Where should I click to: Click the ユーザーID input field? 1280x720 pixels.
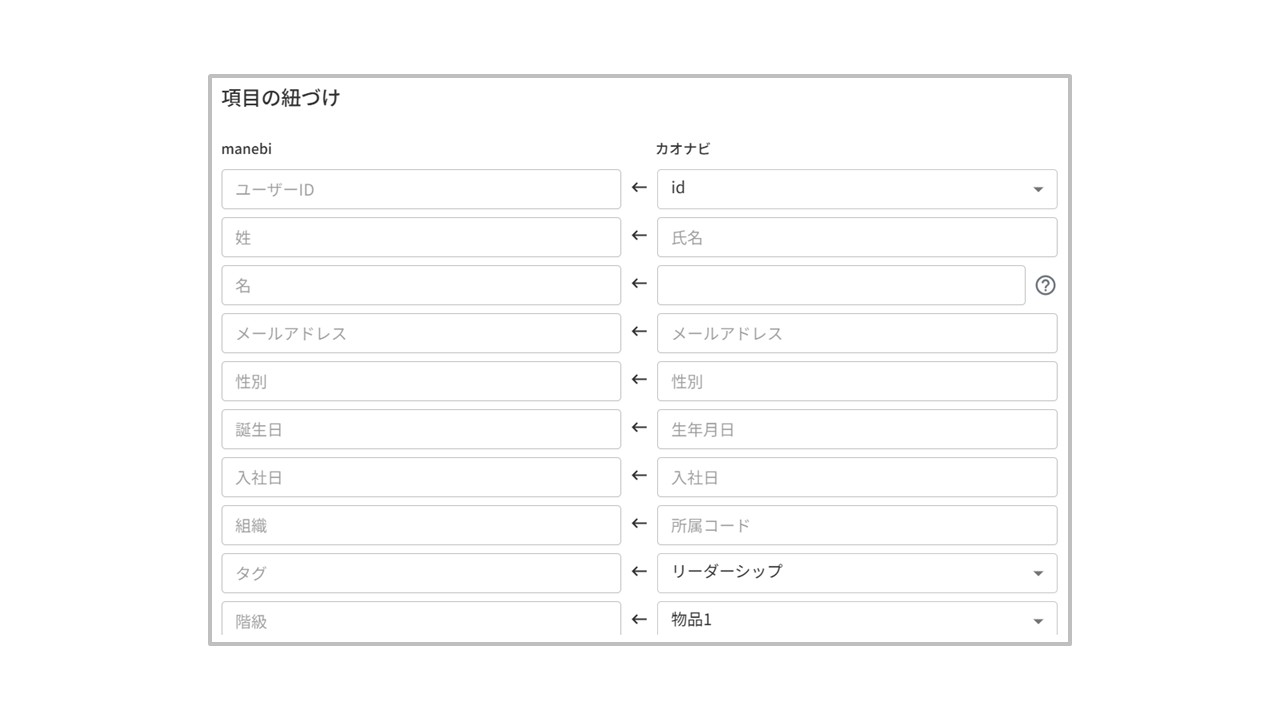pos(421,189)
